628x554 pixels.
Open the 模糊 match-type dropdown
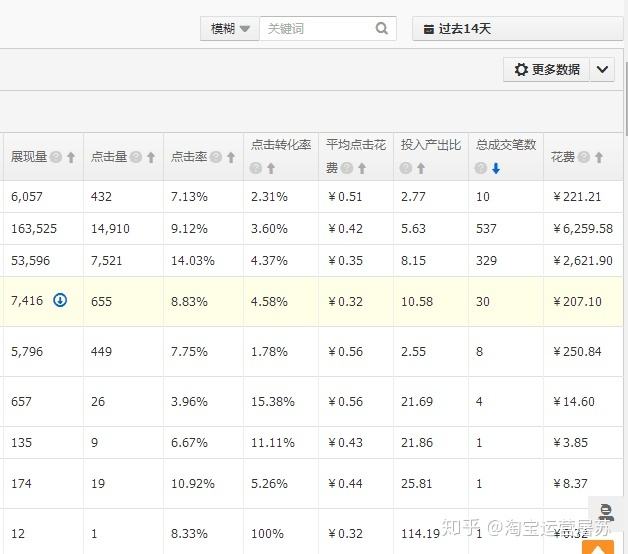(x=229, y=29)
